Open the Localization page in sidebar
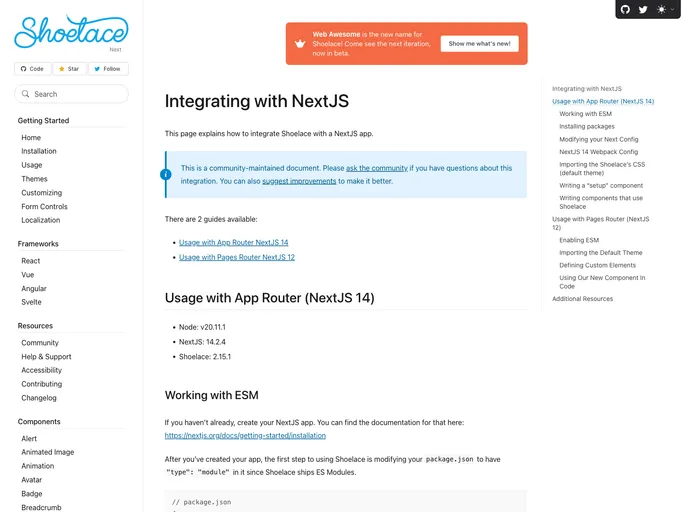 [41, 220]
